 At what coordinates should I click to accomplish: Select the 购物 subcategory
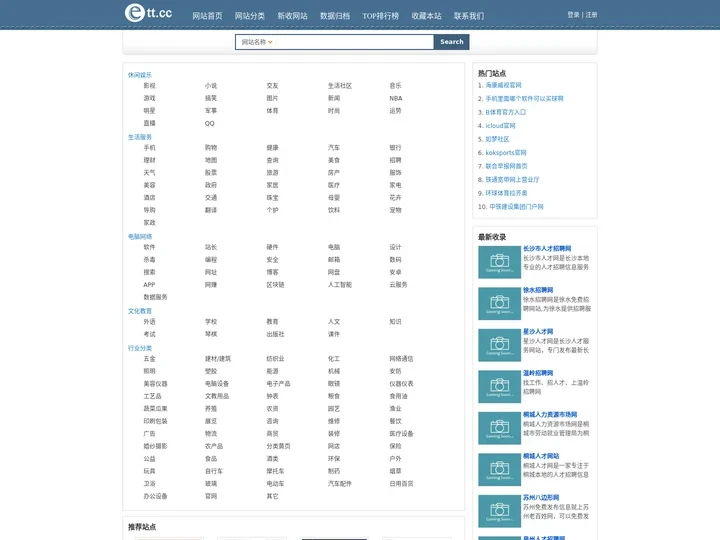(211, 148)
